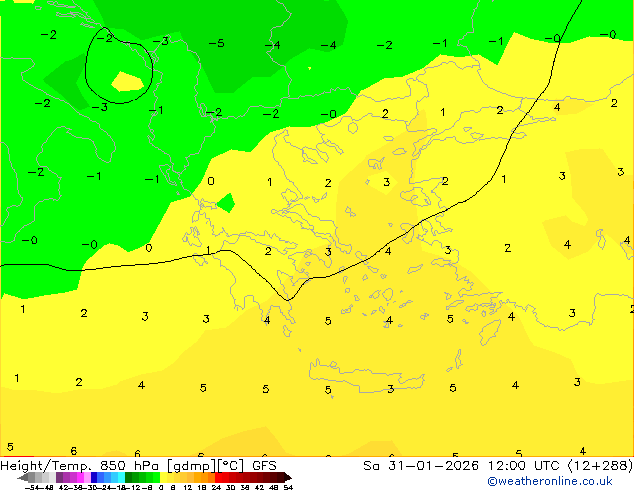Click the "24" label under the color scale

click(x=216, y=487)
